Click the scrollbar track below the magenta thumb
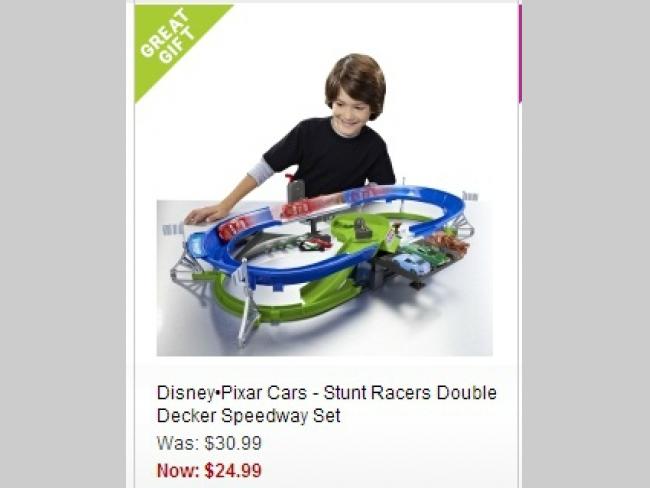The width and height of the screenshot is (650, 488). click(520, 294)
